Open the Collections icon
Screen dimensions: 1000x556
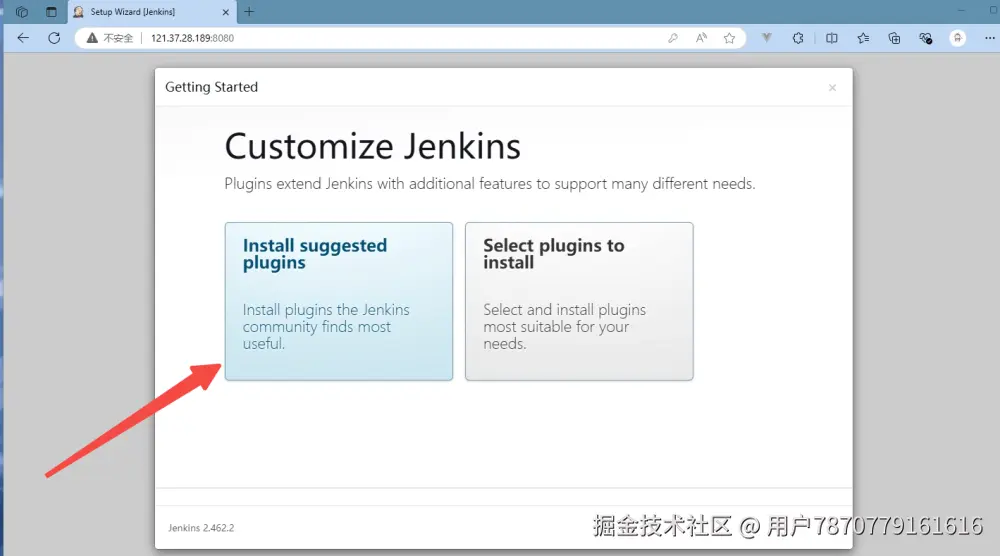tap(894, 38)
